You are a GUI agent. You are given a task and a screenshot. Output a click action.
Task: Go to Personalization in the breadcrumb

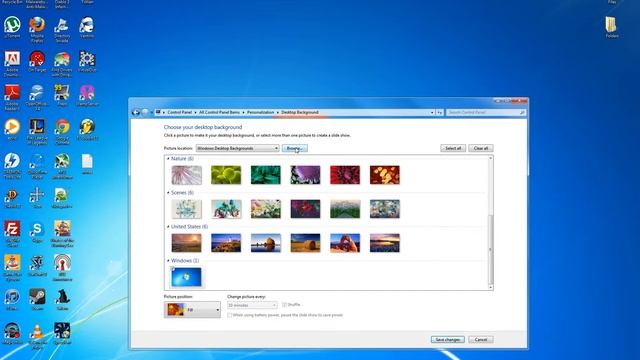click(260, 112)
